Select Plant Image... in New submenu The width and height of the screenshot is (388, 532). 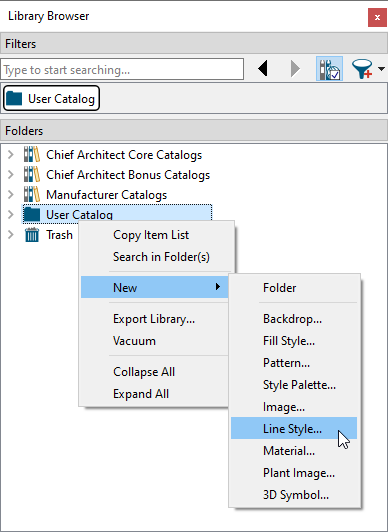pos(294,473)
